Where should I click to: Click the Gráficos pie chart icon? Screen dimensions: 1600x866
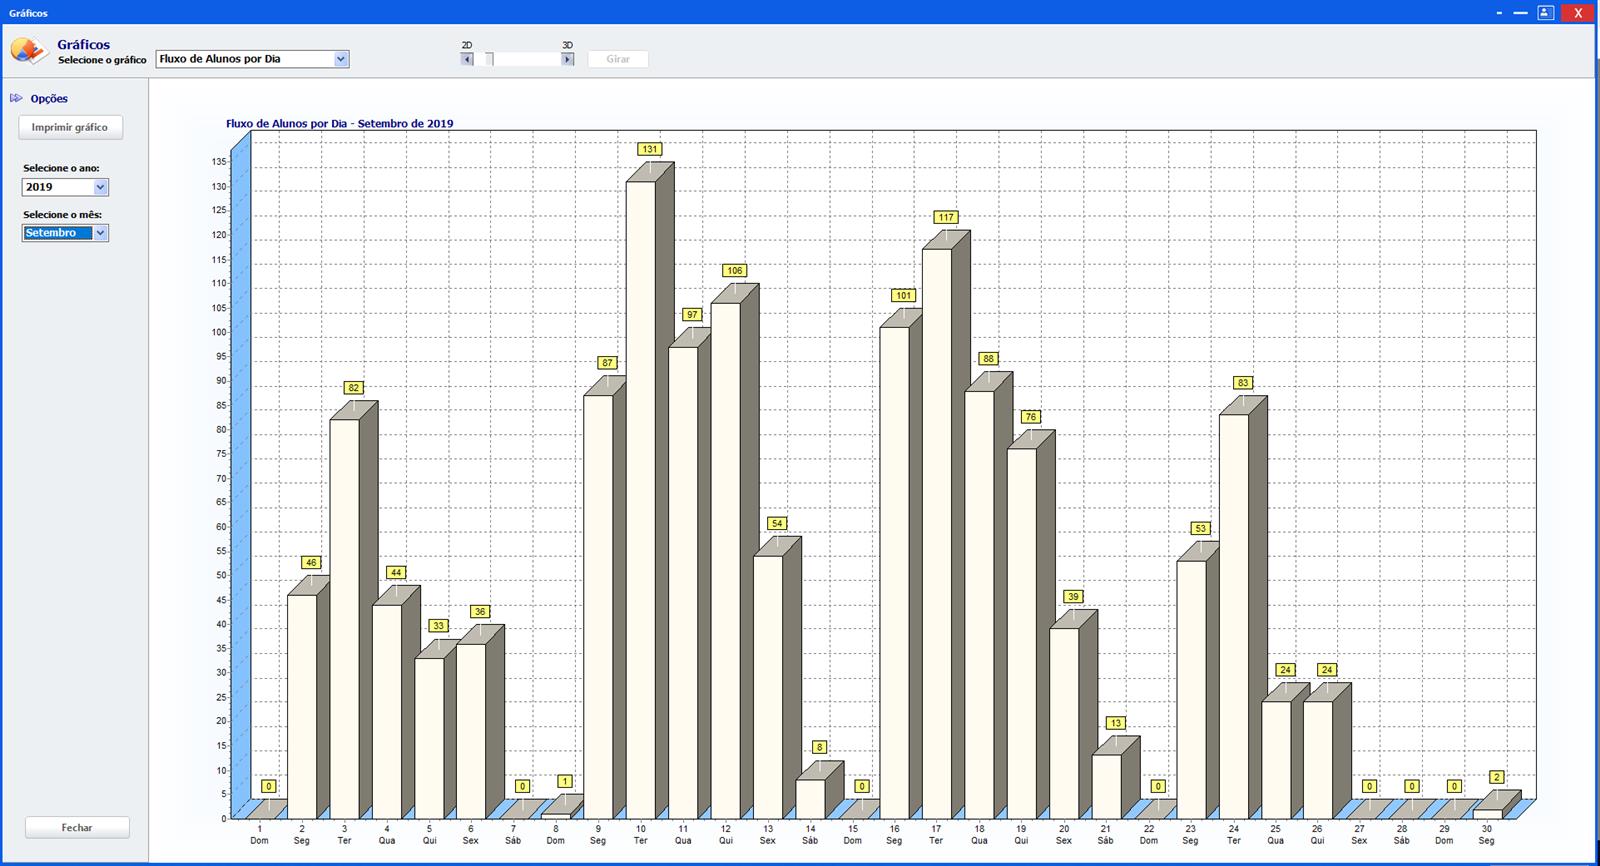coord(28,50)
